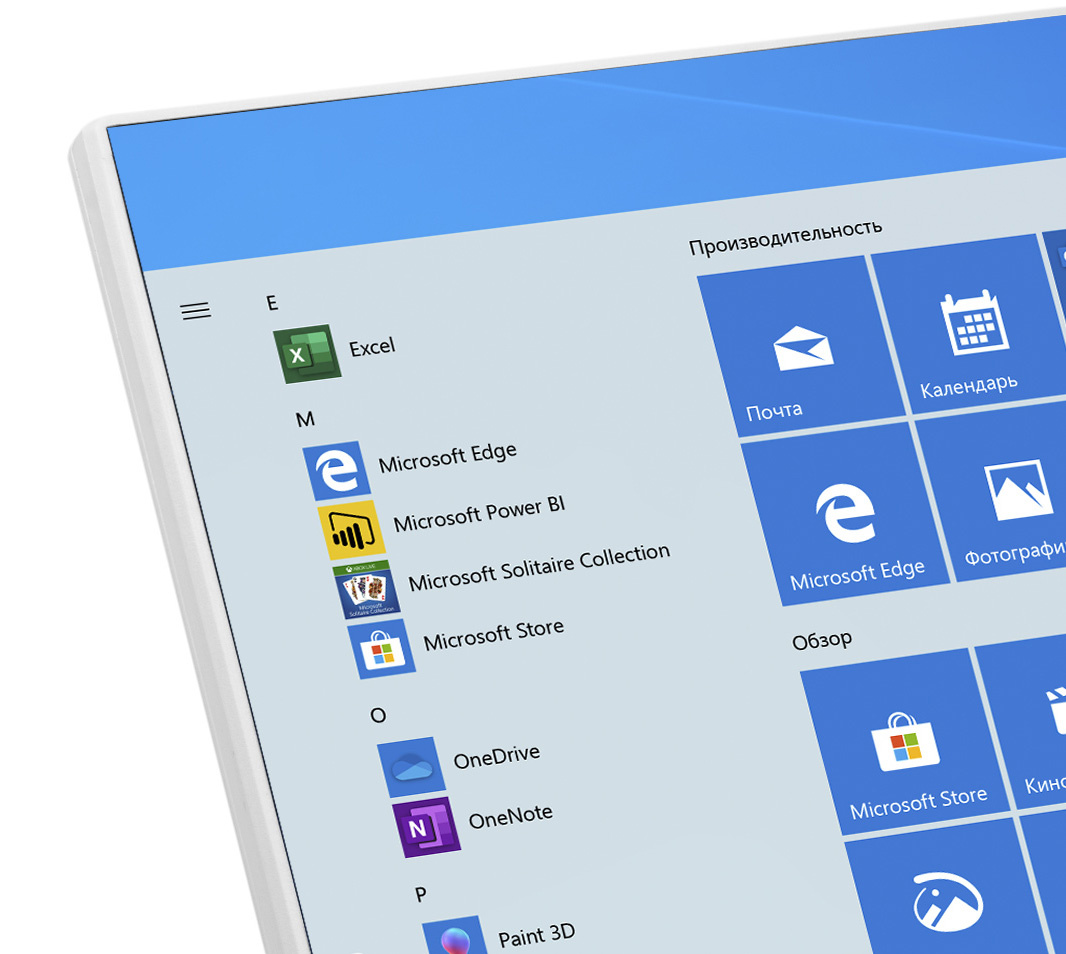Screen dimensions: 1066x954
Task: Click the OneDrive label
Action: tap(497, 756)
